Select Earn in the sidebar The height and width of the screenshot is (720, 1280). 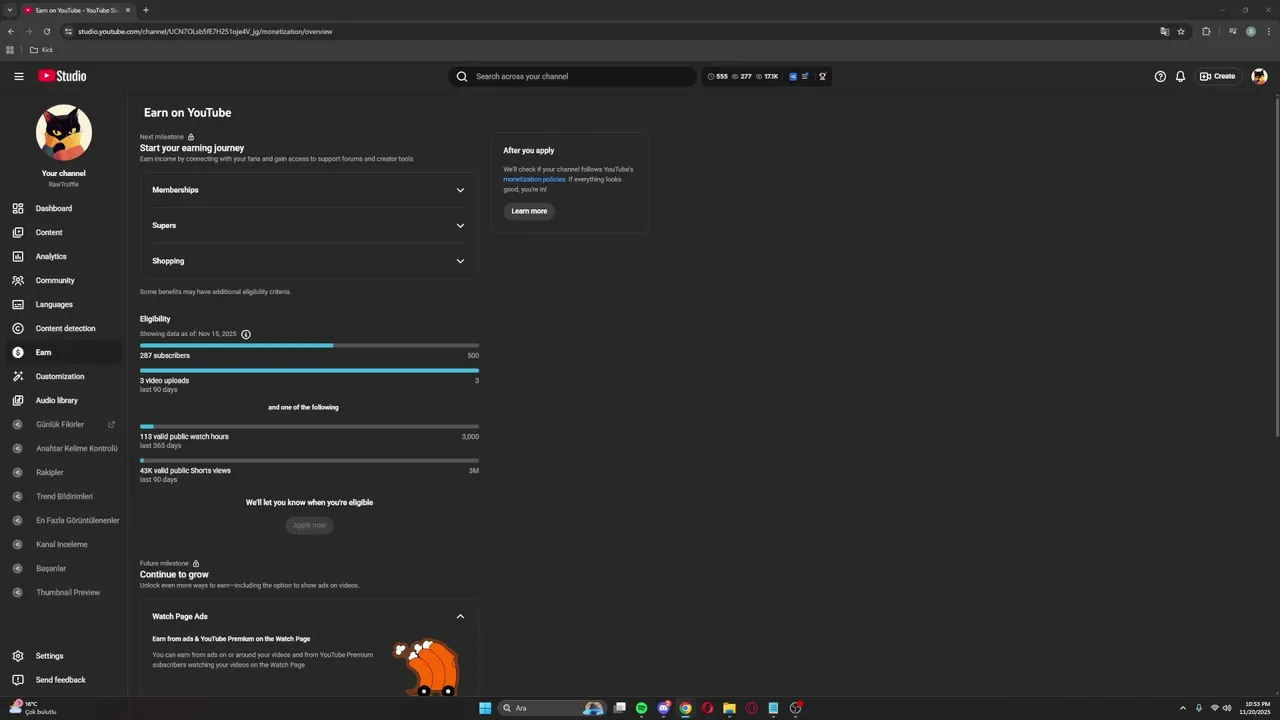click(x=64, y=352)
